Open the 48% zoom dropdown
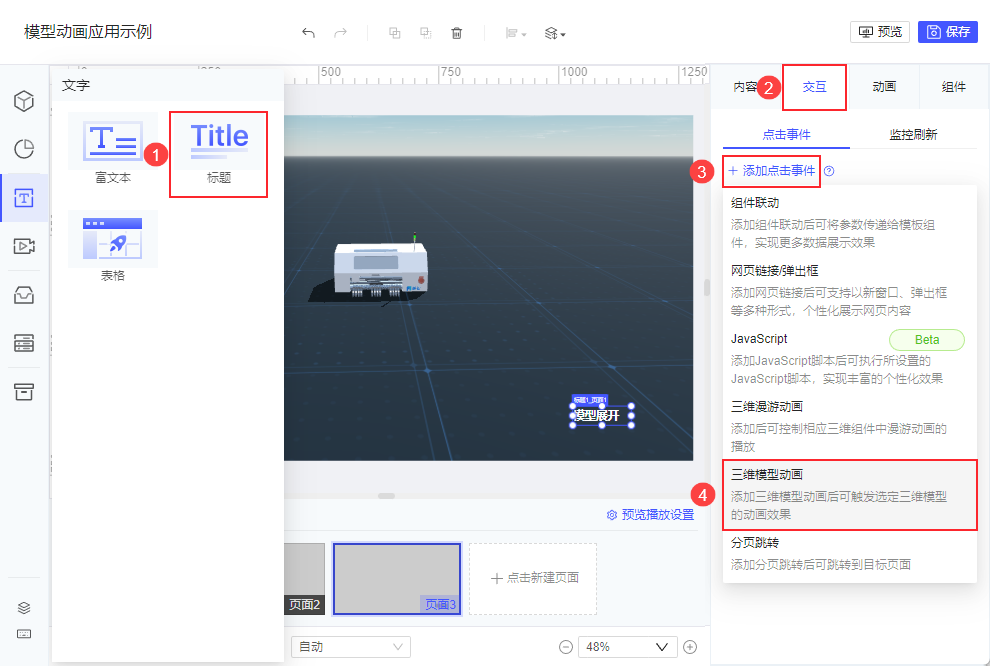The height and width of the screenshot is (666, 990). [x=628, y=647]
